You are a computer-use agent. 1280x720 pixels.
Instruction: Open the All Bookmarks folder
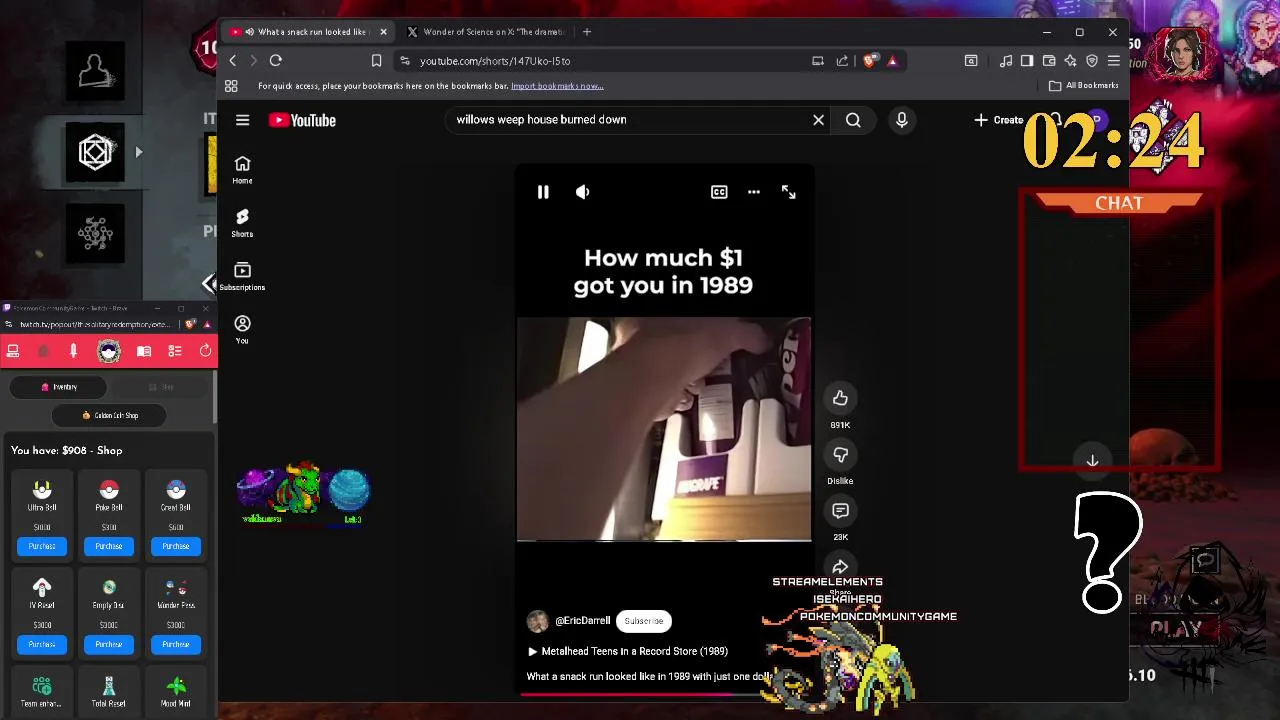click(1084, 86)
